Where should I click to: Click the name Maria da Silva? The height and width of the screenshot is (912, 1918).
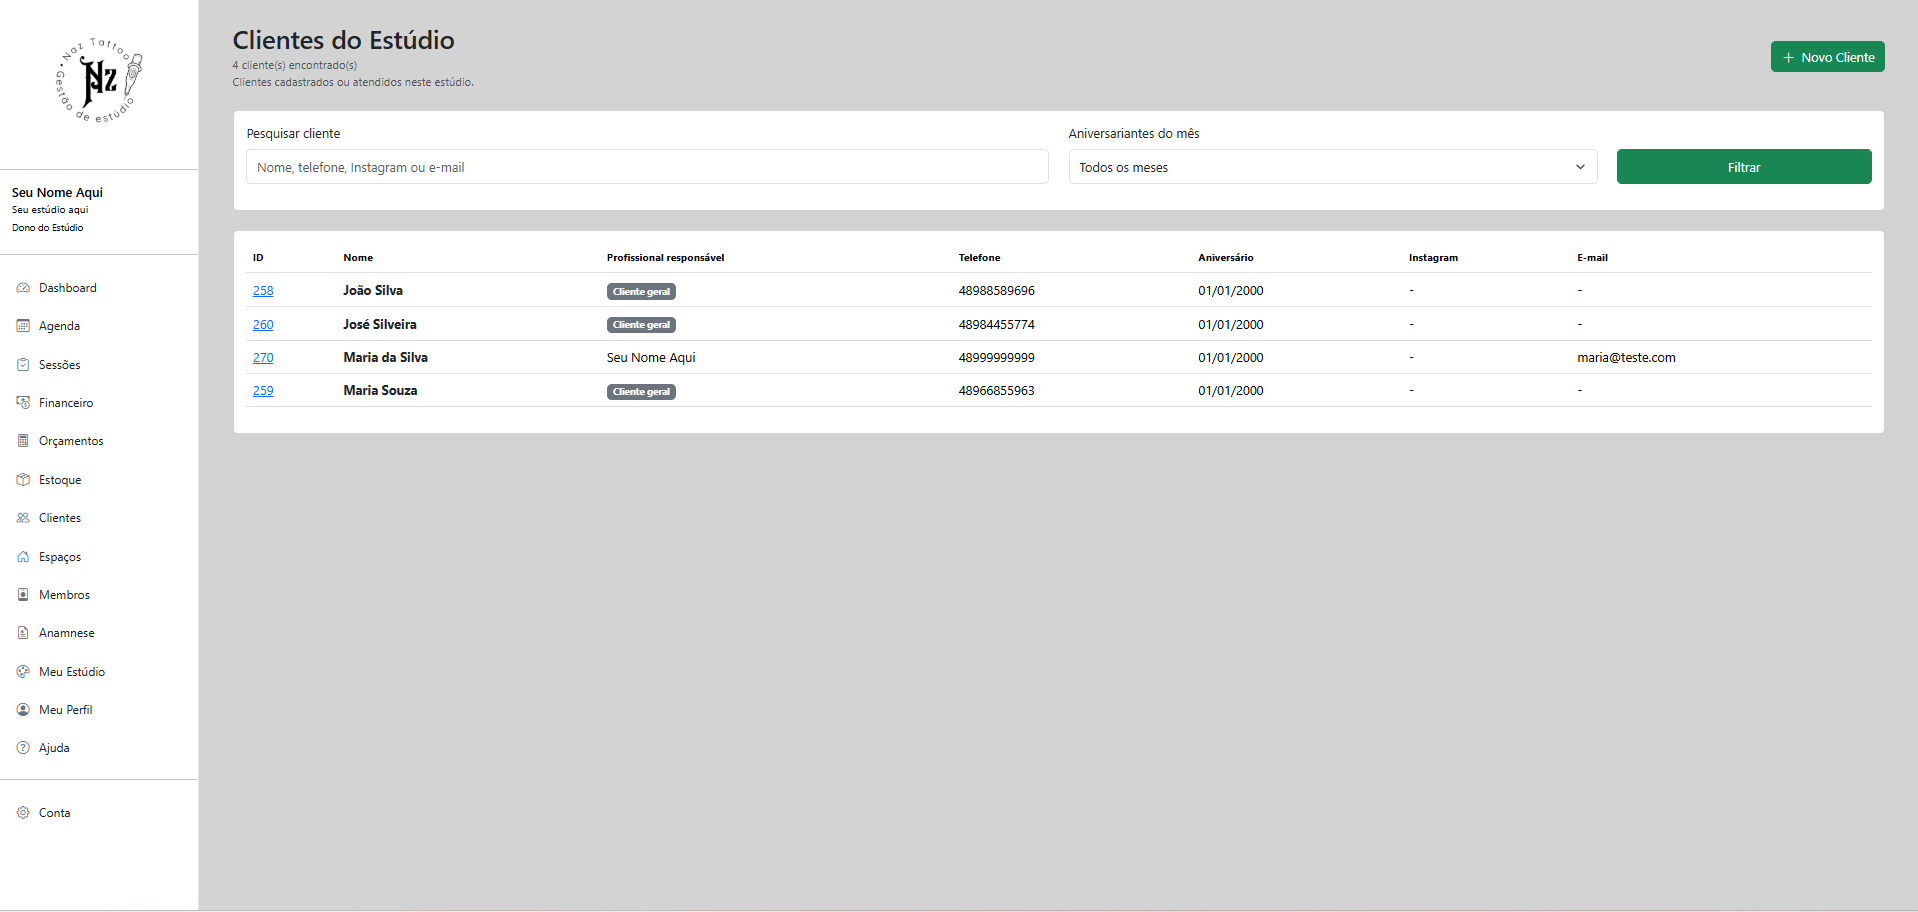(x=385, y=358)
